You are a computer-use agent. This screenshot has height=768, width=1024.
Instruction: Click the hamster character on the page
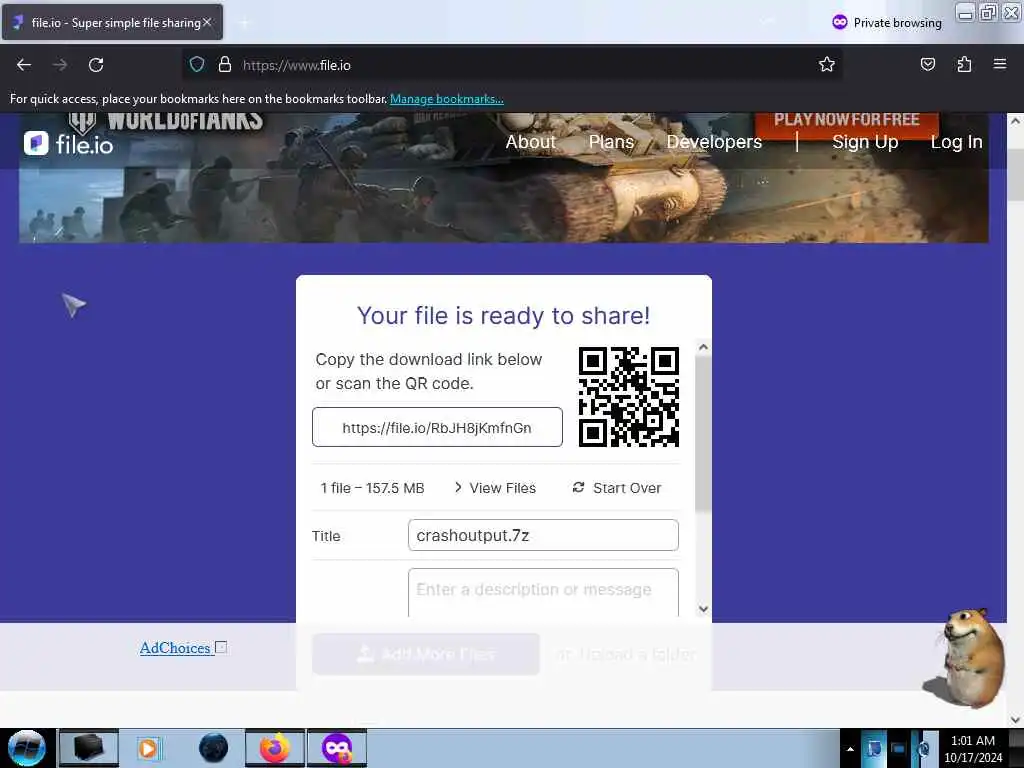965,658
